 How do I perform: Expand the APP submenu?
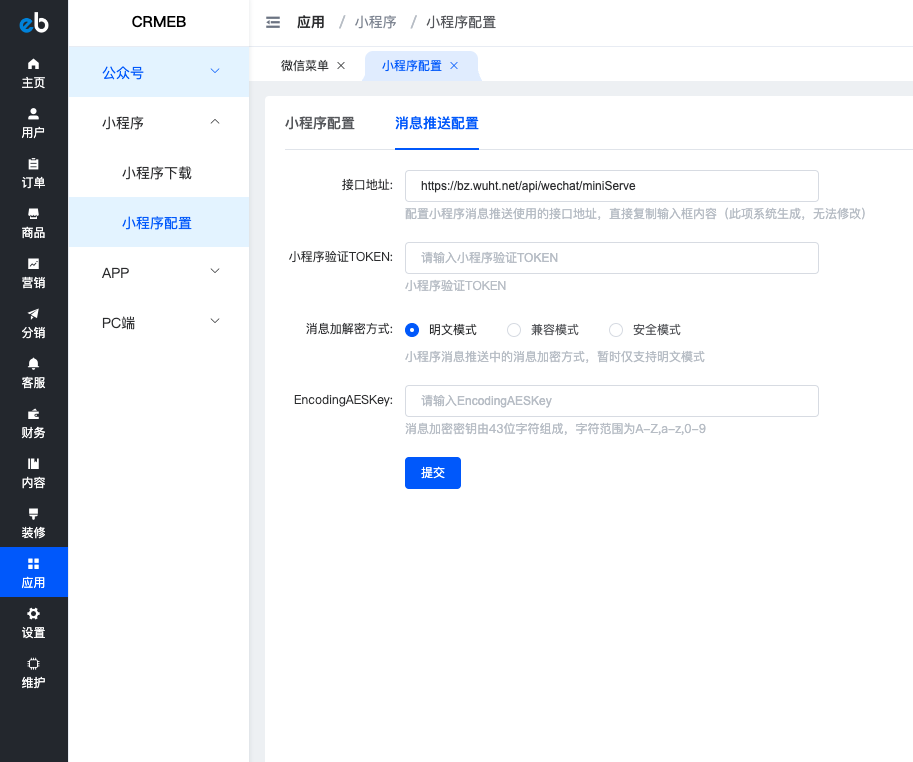coord(158,272)
